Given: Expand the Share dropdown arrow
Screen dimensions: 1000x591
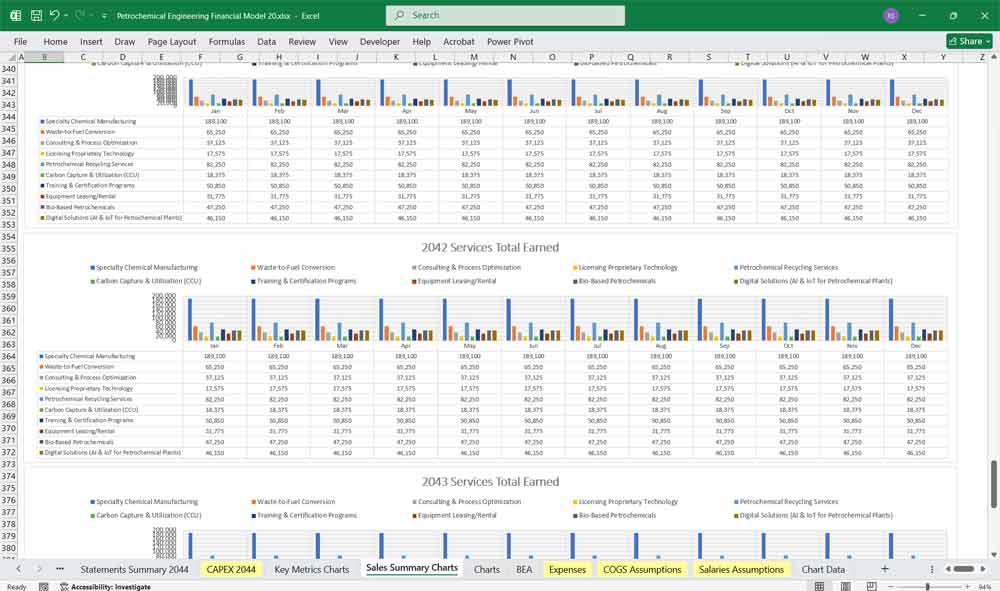Looking at the screenshot, I should click(985, 40).
